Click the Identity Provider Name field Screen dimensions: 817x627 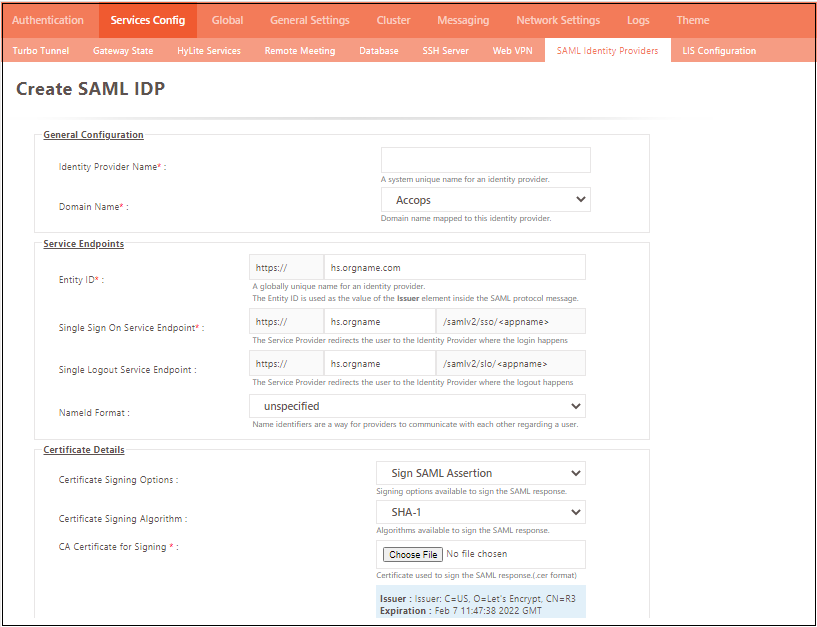pyautogui.click(x=485, y=160)
